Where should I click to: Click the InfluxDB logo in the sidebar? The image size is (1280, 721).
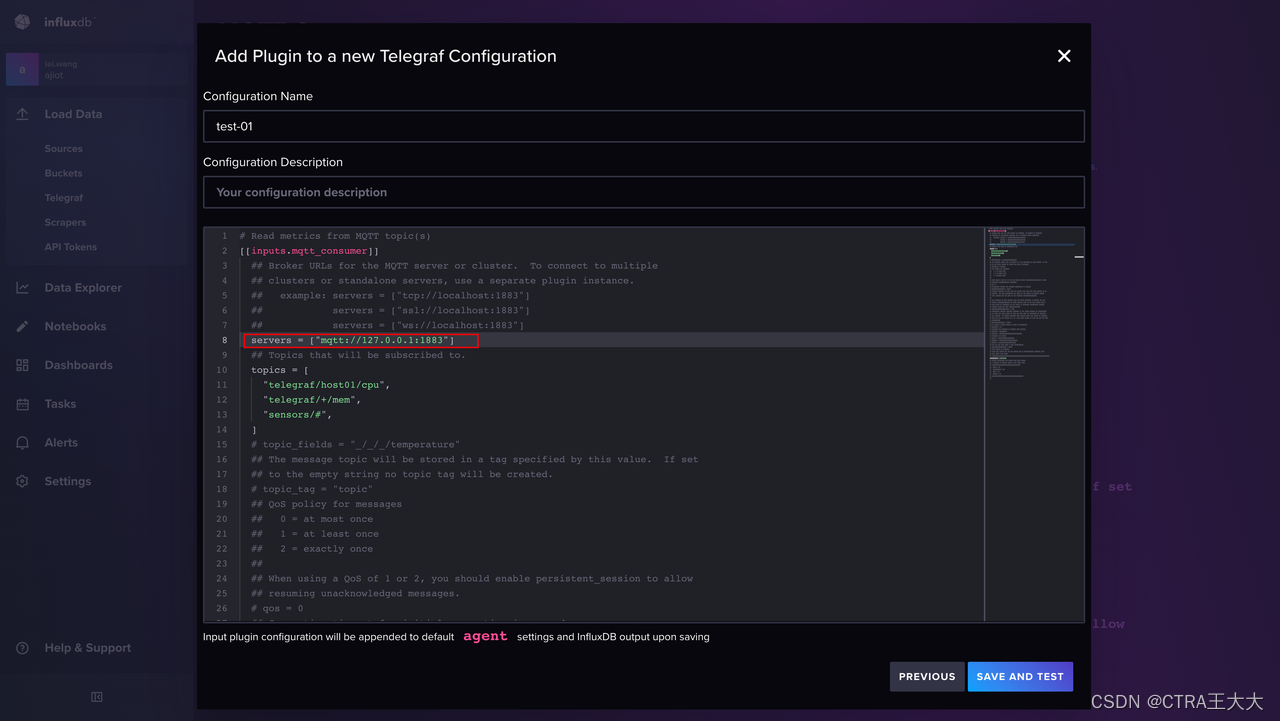click(x=22, y=21)
